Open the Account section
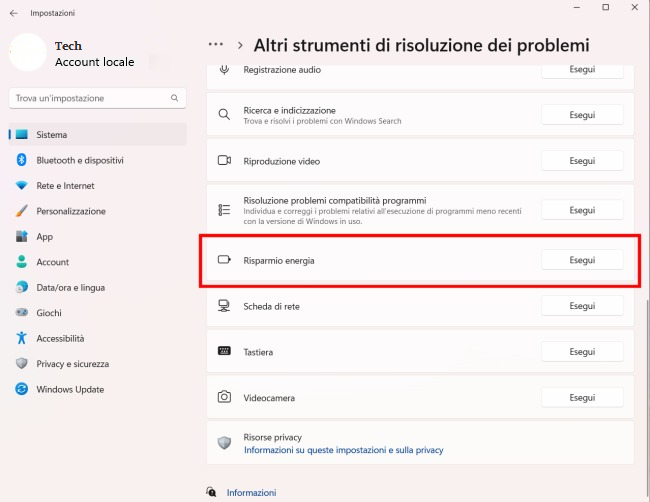Screen dimensions: 650x502 tap(52, 262)
